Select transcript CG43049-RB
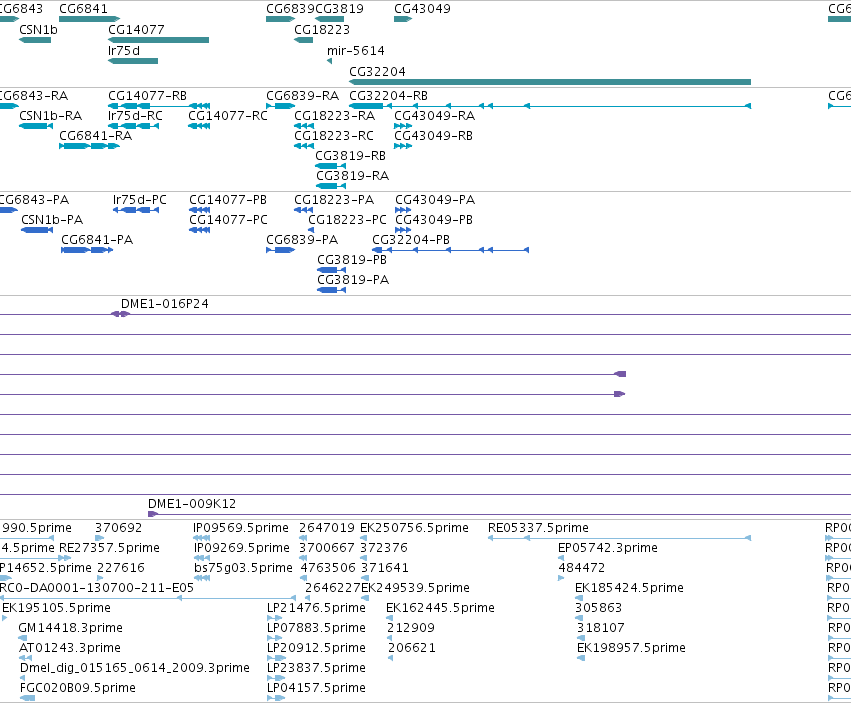 (x=403, y=146)
